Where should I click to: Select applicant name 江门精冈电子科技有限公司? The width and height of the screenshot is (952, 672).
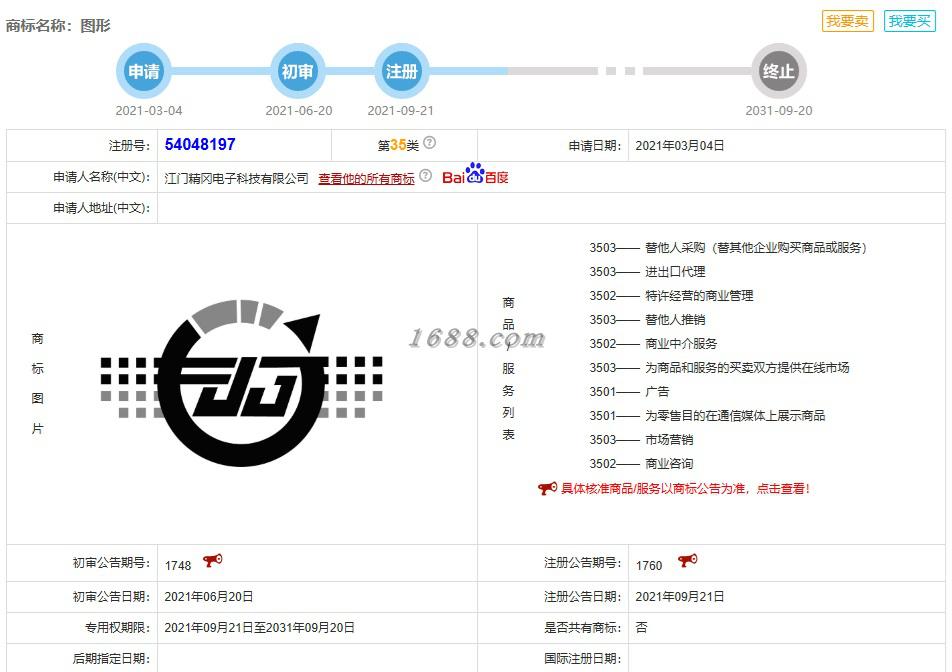click(236, 178)
